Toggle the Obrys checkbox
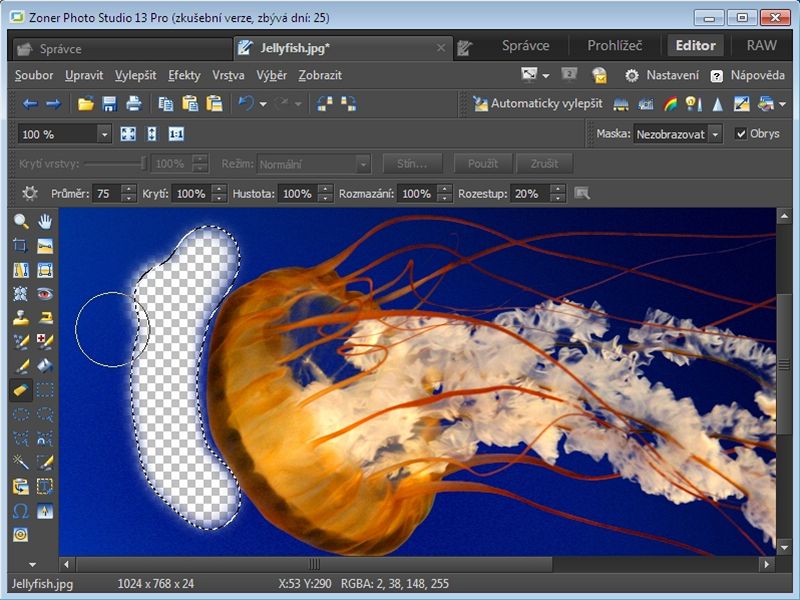Viewport: 800px width, 600px height. [x=741, y=134]
